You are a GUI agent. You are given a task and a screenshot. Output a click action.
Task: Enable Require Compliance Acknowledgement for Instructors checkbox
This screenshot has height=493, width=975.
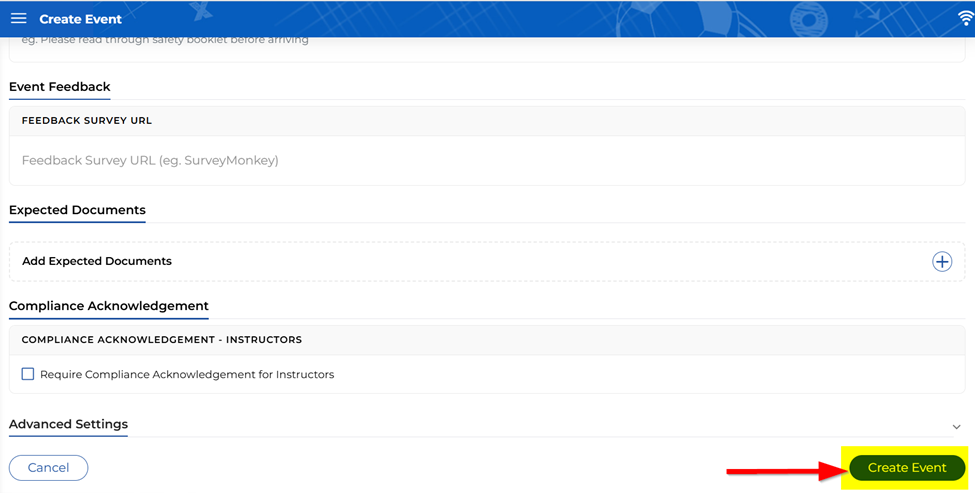(28, 374)
